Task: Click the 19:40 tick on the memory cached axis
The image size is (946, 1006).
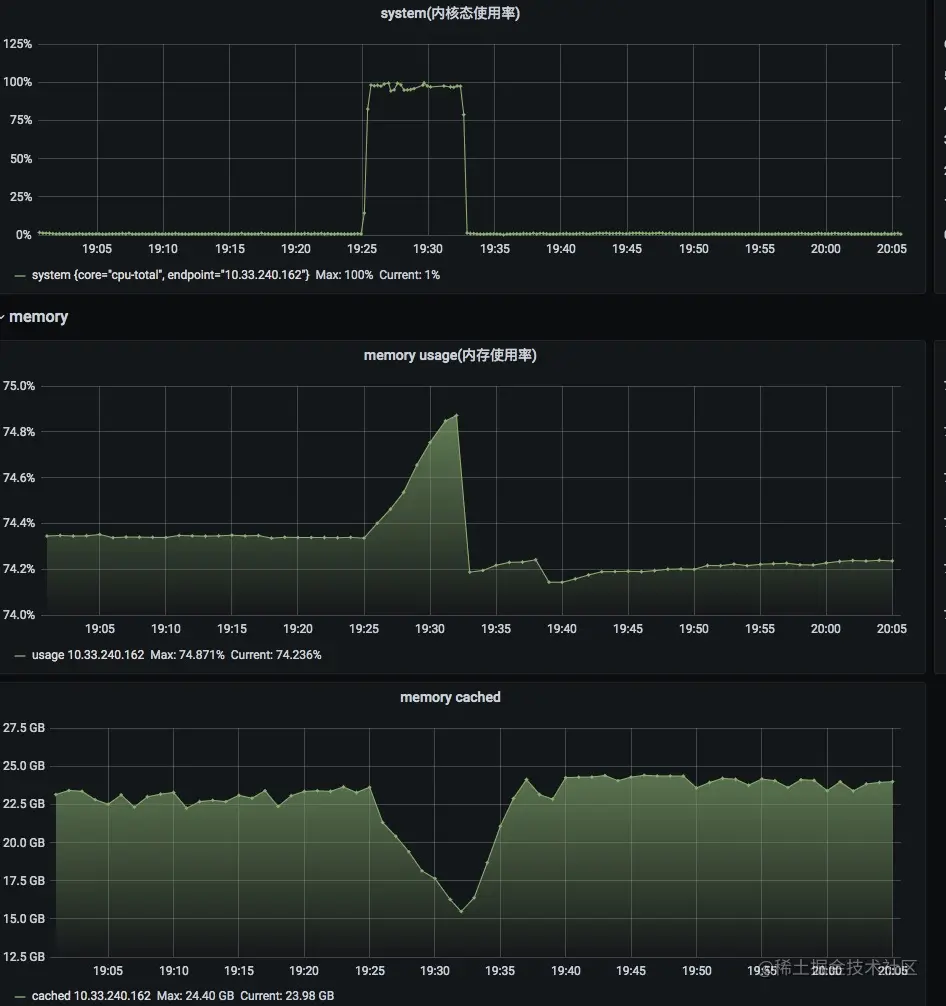Action: (x=565, y=971)
